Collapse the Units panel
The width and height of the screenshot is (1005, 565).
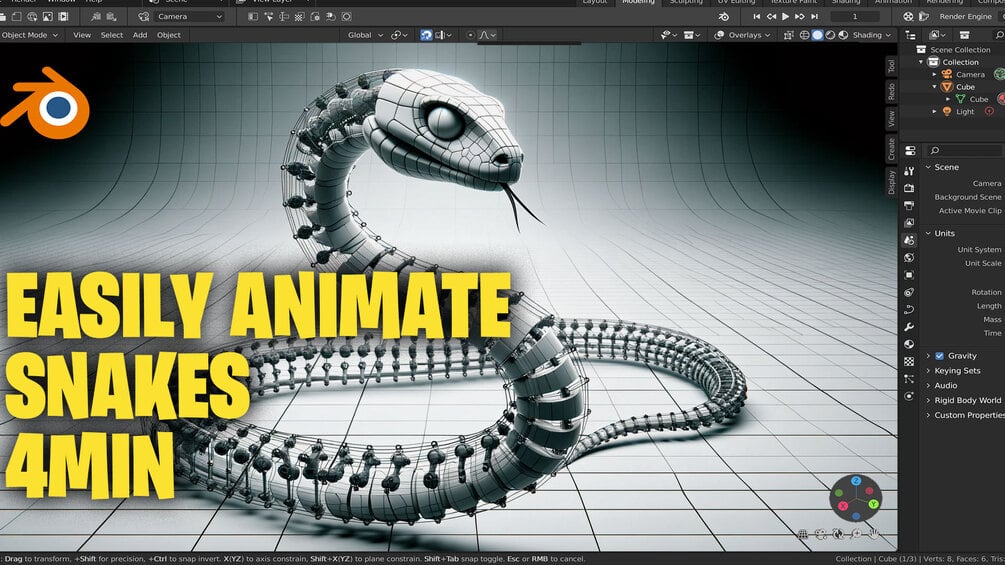[x=928, y=233]
